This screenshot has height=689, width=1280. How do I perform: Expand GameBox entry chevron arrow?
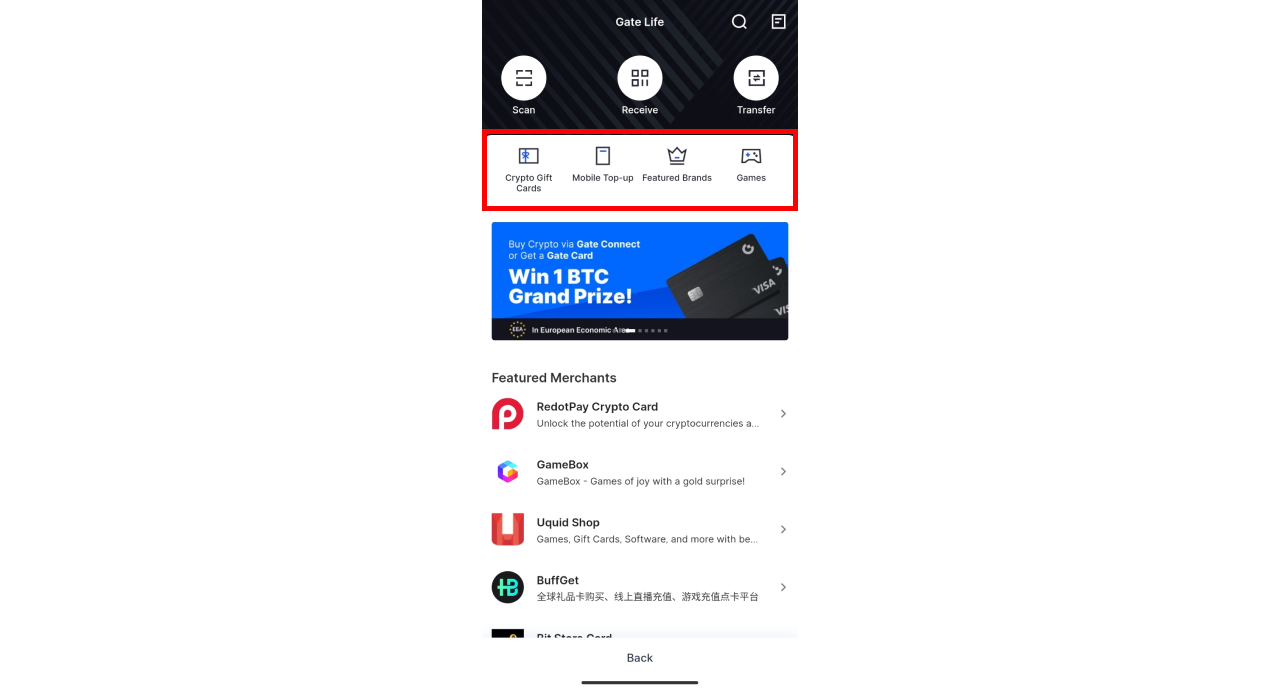click(783, 472)
